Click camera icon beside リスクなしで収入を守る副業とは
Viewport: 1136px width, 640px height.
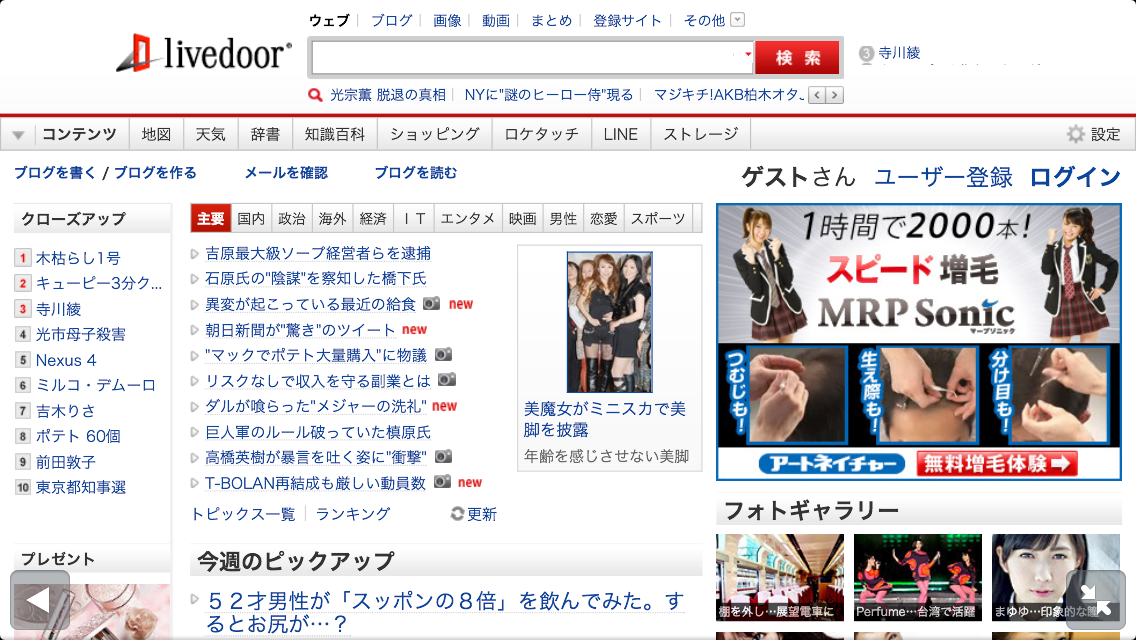click(x=447, y=379)
